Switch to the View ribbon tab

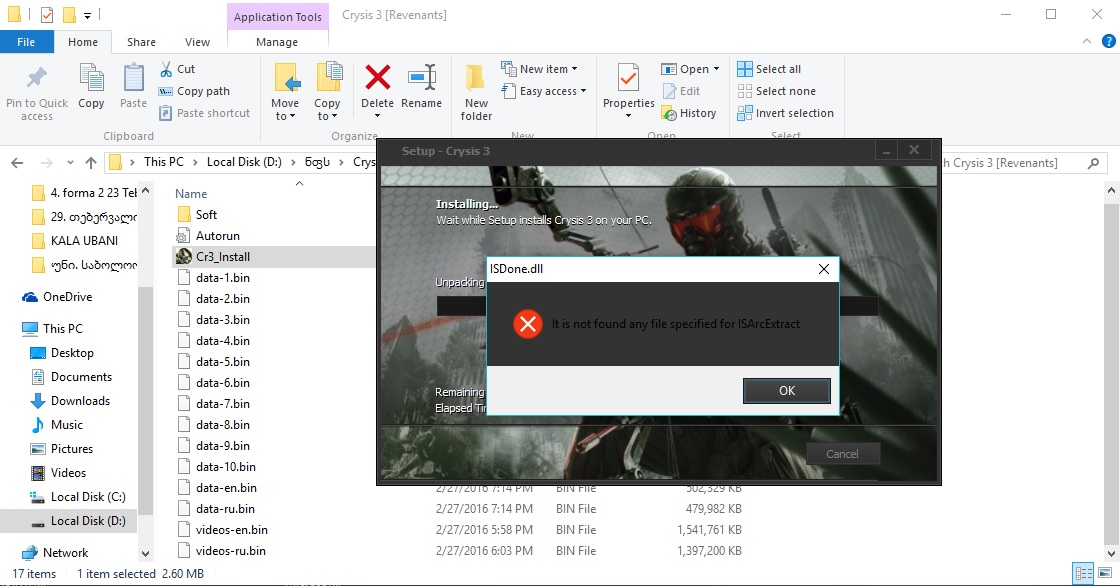pos(197,42)
